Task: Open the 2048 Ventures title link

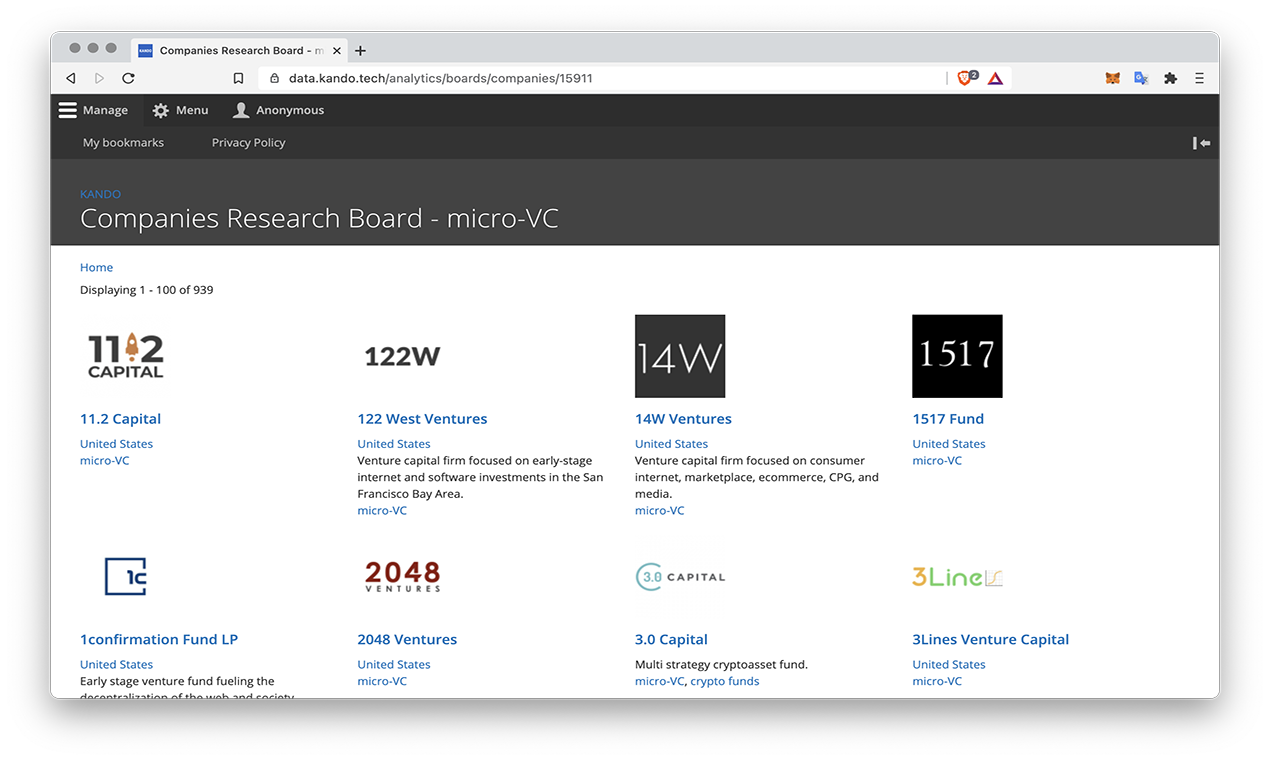Action: (407, 640)
